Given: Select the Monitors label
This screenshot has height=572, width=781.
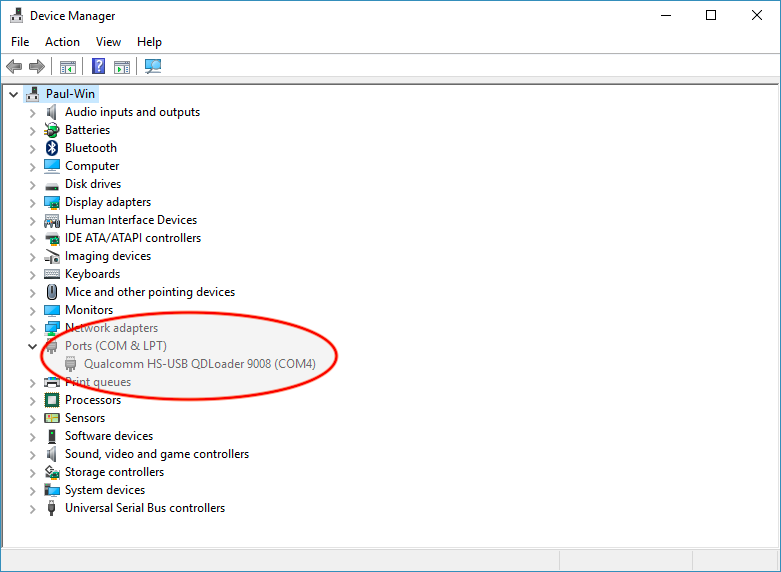Looking at the screenshot, I should click(89, 310).
